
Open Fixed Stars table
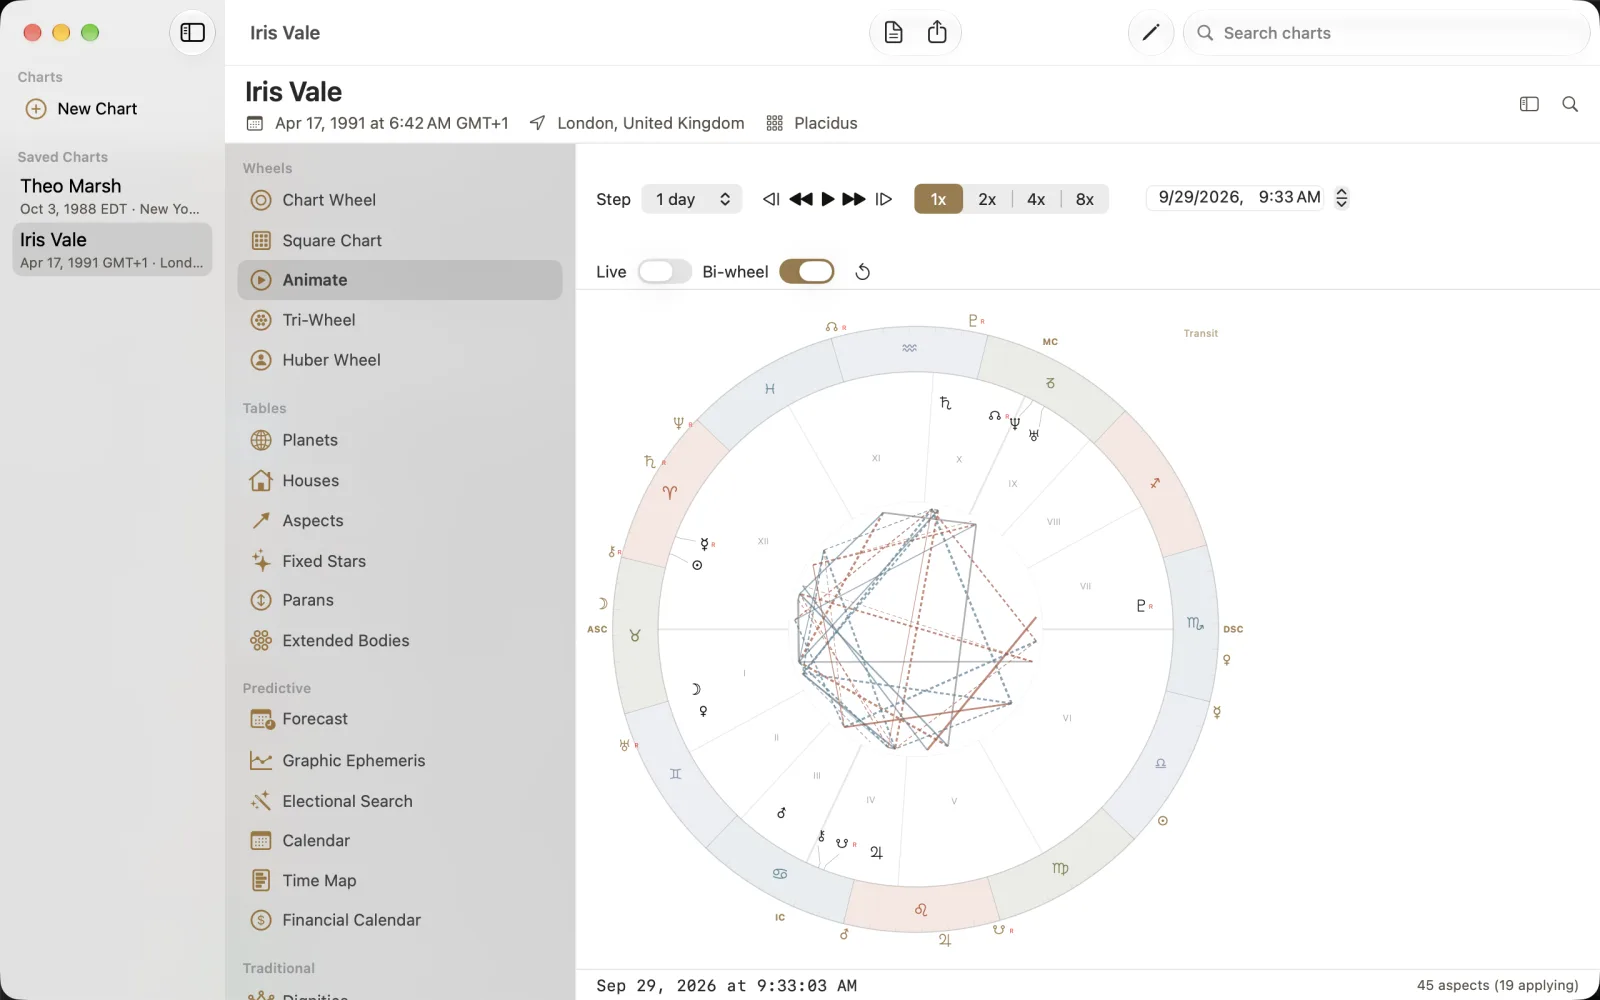400,561
